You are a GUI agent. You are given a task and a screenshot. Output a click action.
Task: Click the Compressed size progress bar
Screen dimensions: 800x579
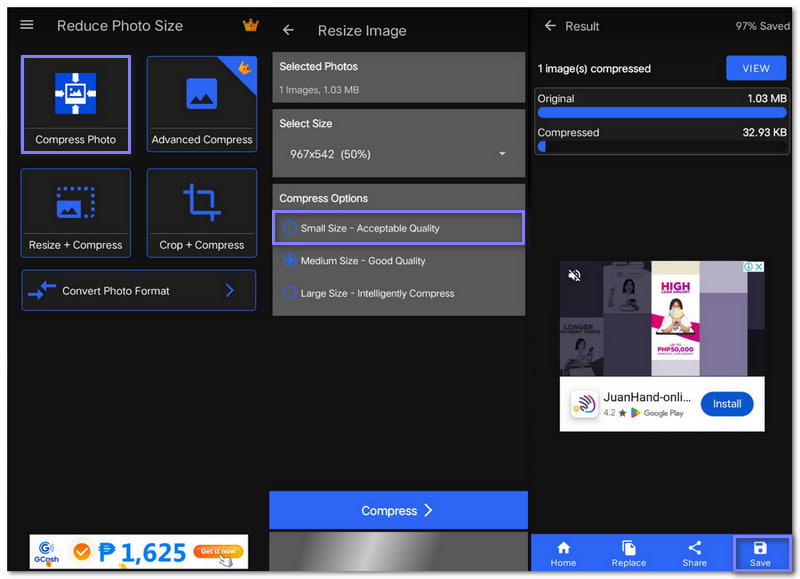click(x=662, y=146)
